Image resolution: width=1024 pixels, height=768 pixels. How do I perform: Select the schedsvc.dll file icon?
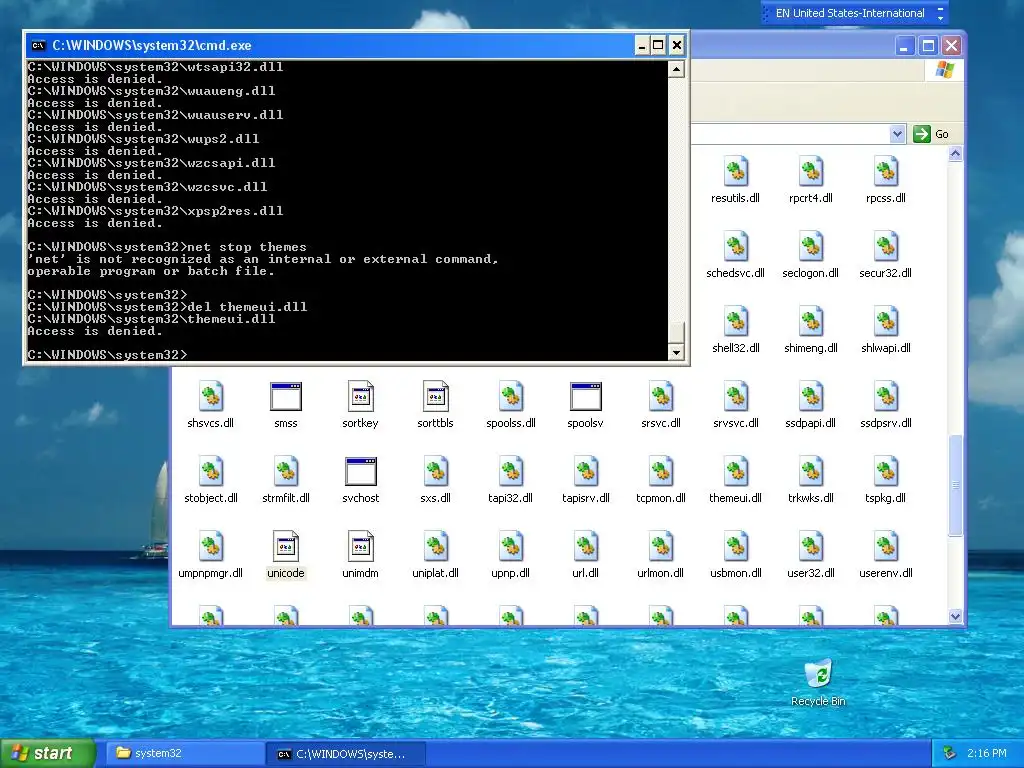[x=735, y=246]
